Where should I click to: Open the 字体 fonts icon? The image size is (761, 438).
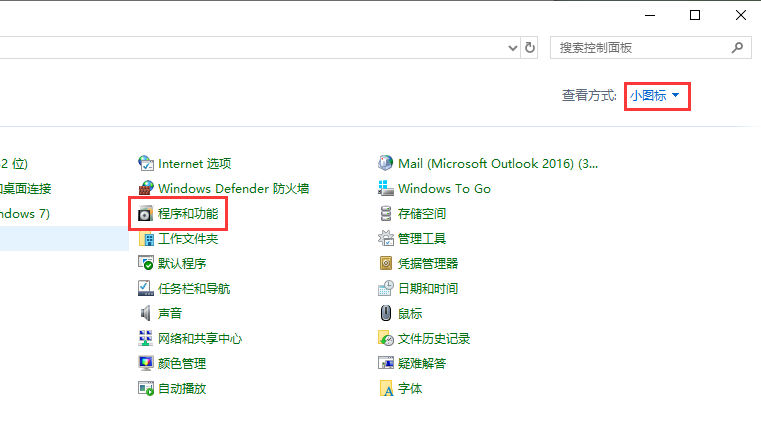[x=386, y=388]
